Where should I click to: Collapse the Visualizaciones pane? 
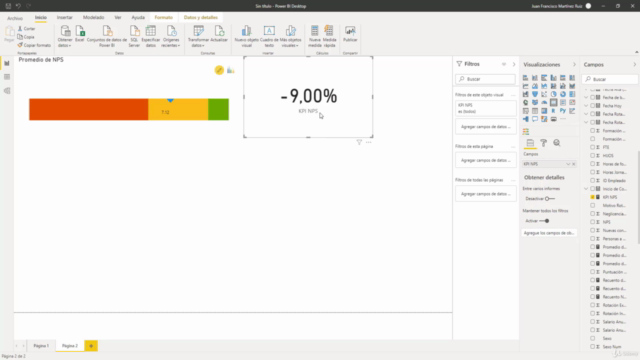(x=574, y=64)
